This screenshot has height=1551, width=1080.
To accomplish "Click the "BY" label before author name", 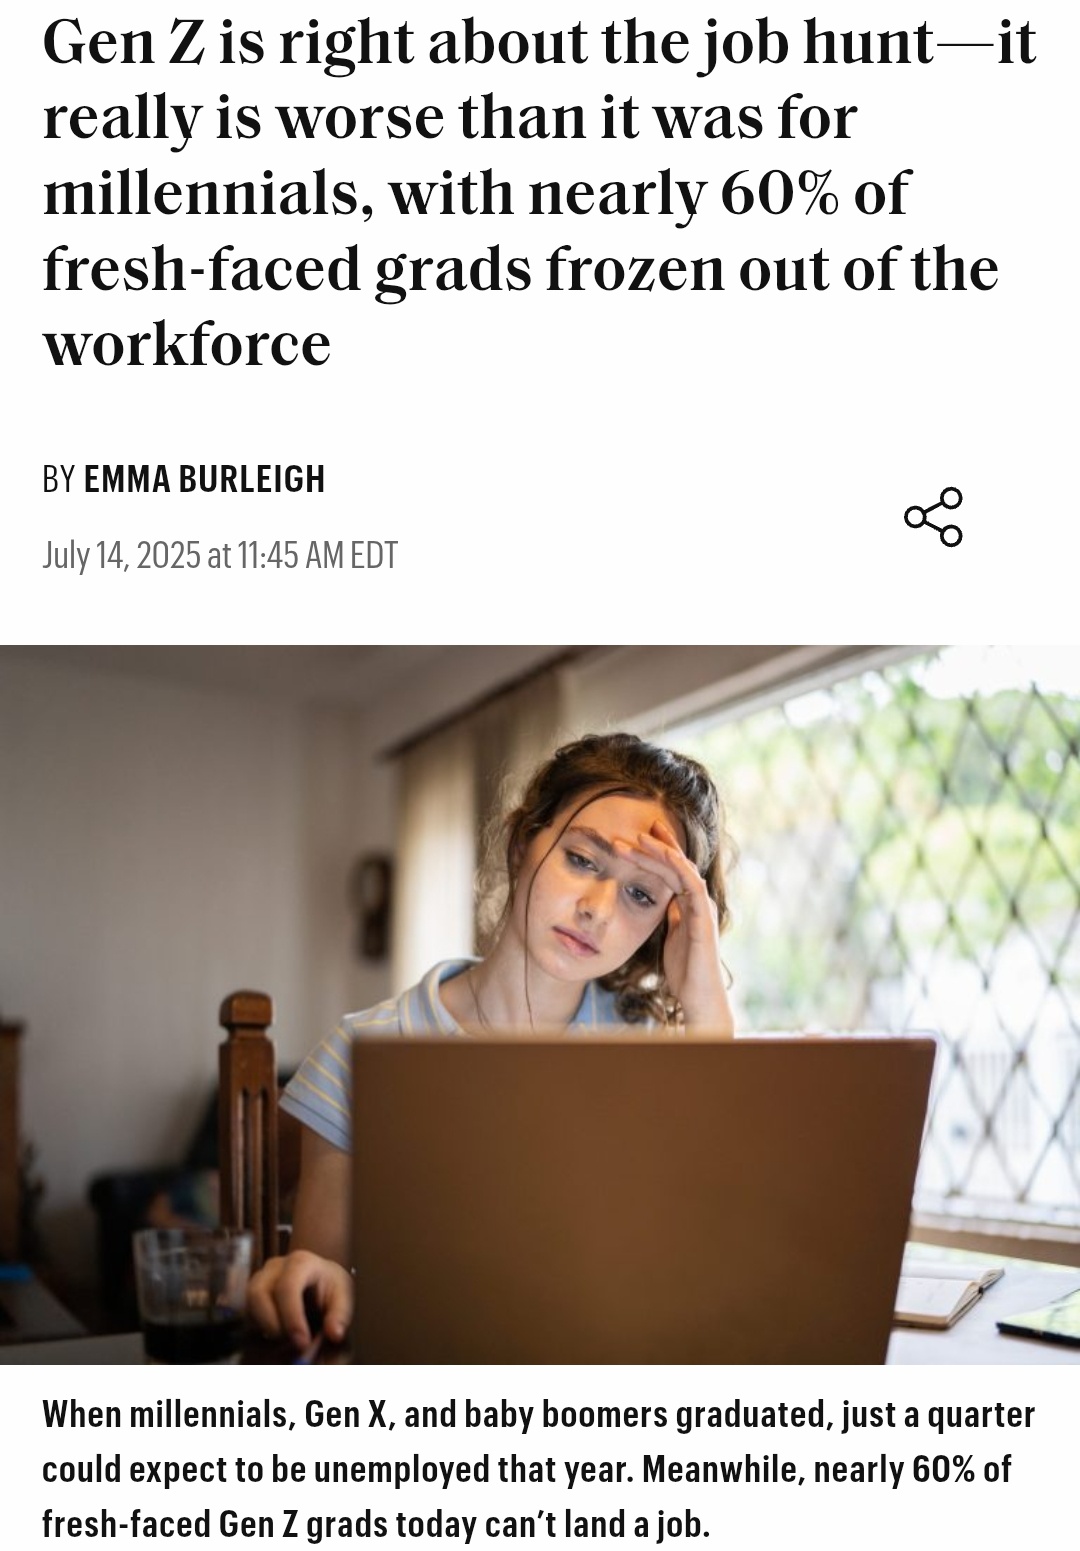I will [x=59, y=479].
